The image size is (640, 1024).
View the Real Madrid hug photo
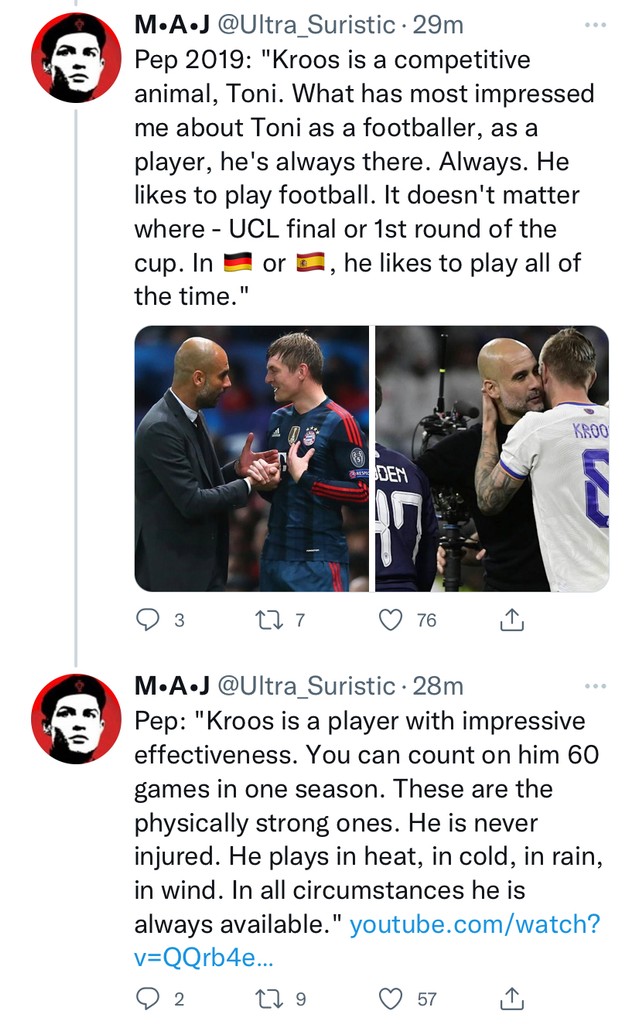[x=492, y=458]
